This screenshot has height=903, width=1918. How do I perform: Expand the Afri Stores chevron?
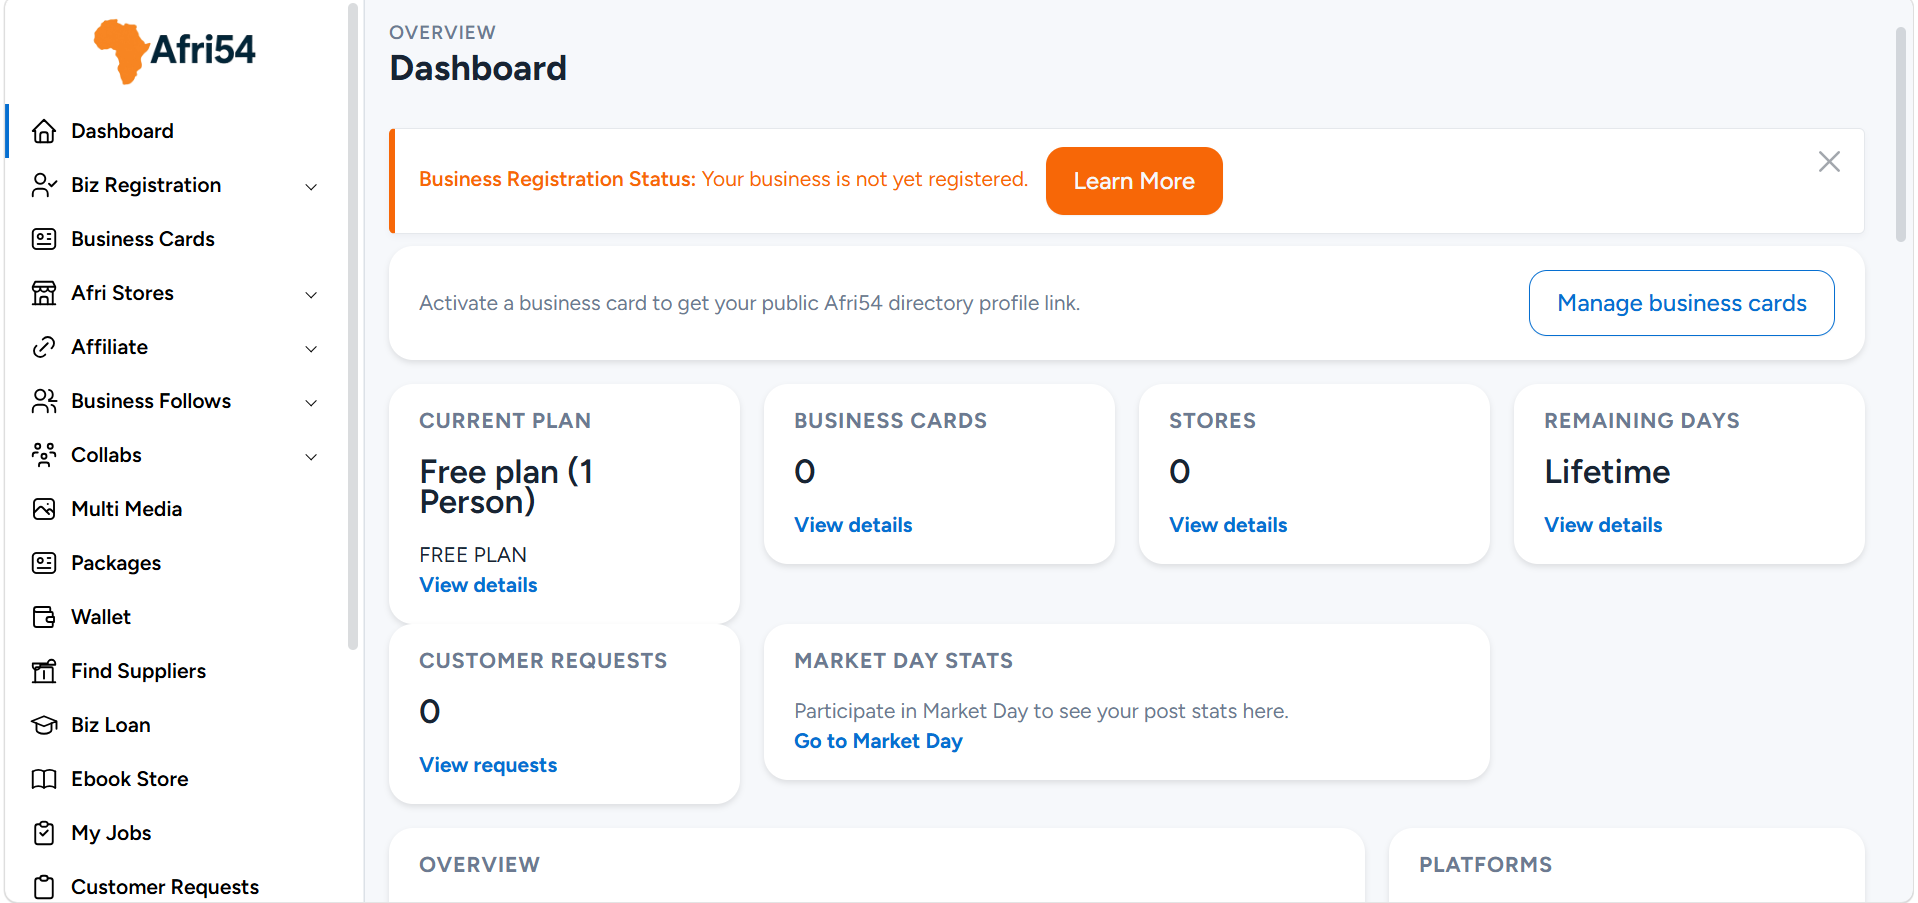(x=311, y=295)
